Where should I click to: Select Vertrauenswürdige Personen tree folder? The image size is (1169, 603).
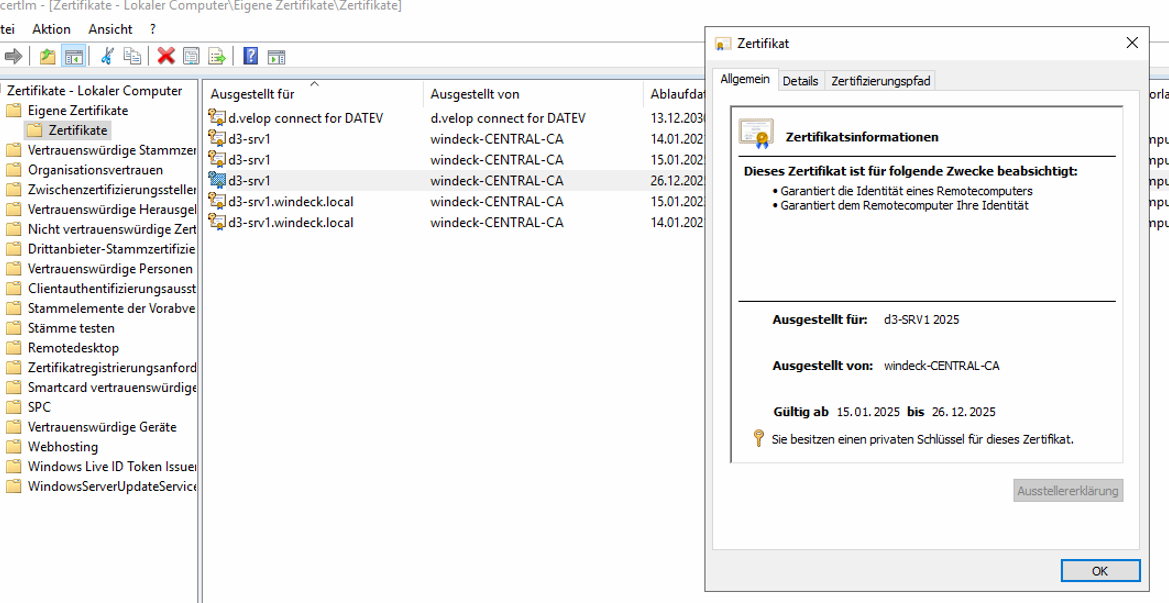point(110,269)
